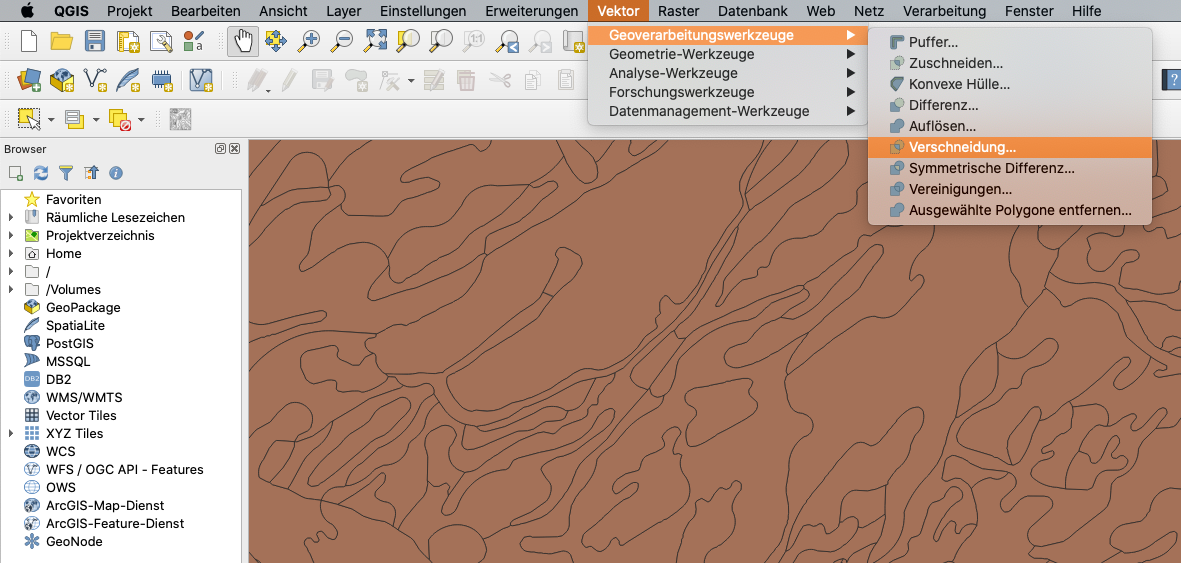Select Puffer in Geoverarbeitungswerkzeuge submenu
The image size is (1181, 563).
click(933, 42)
